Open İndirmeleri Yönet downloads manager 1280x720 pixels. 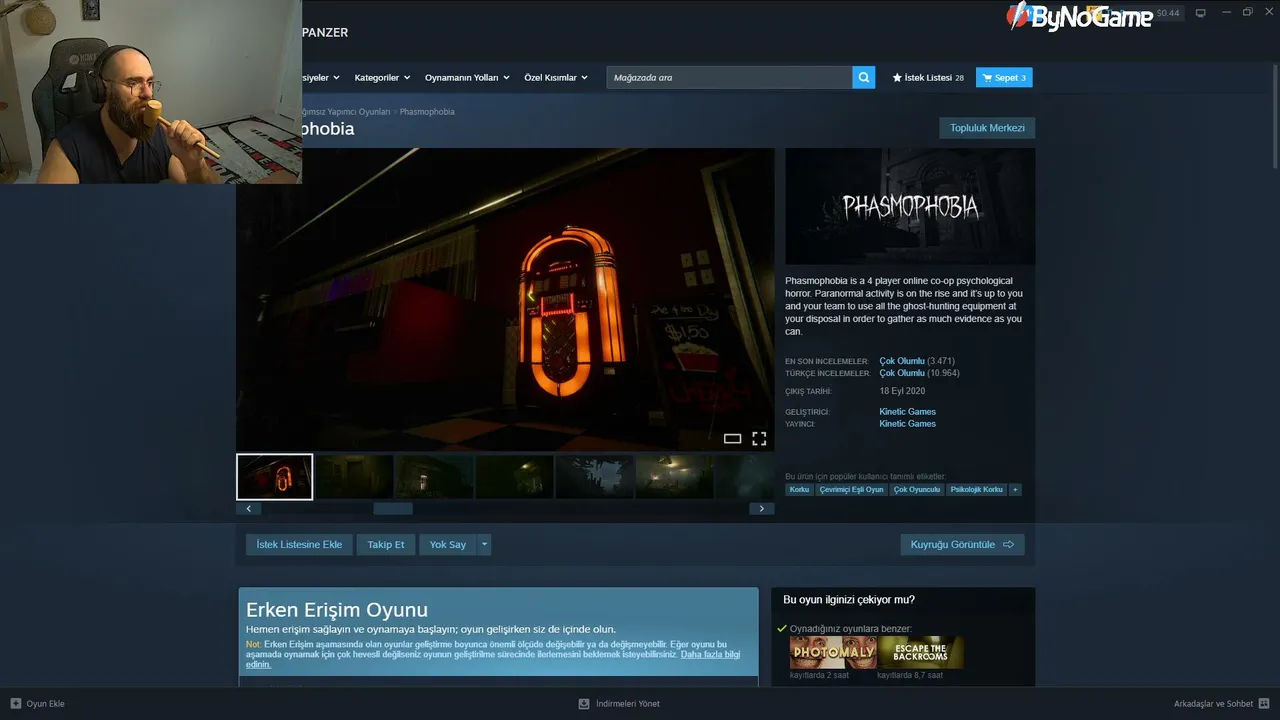pyautogui.click(x=619, y=704)
